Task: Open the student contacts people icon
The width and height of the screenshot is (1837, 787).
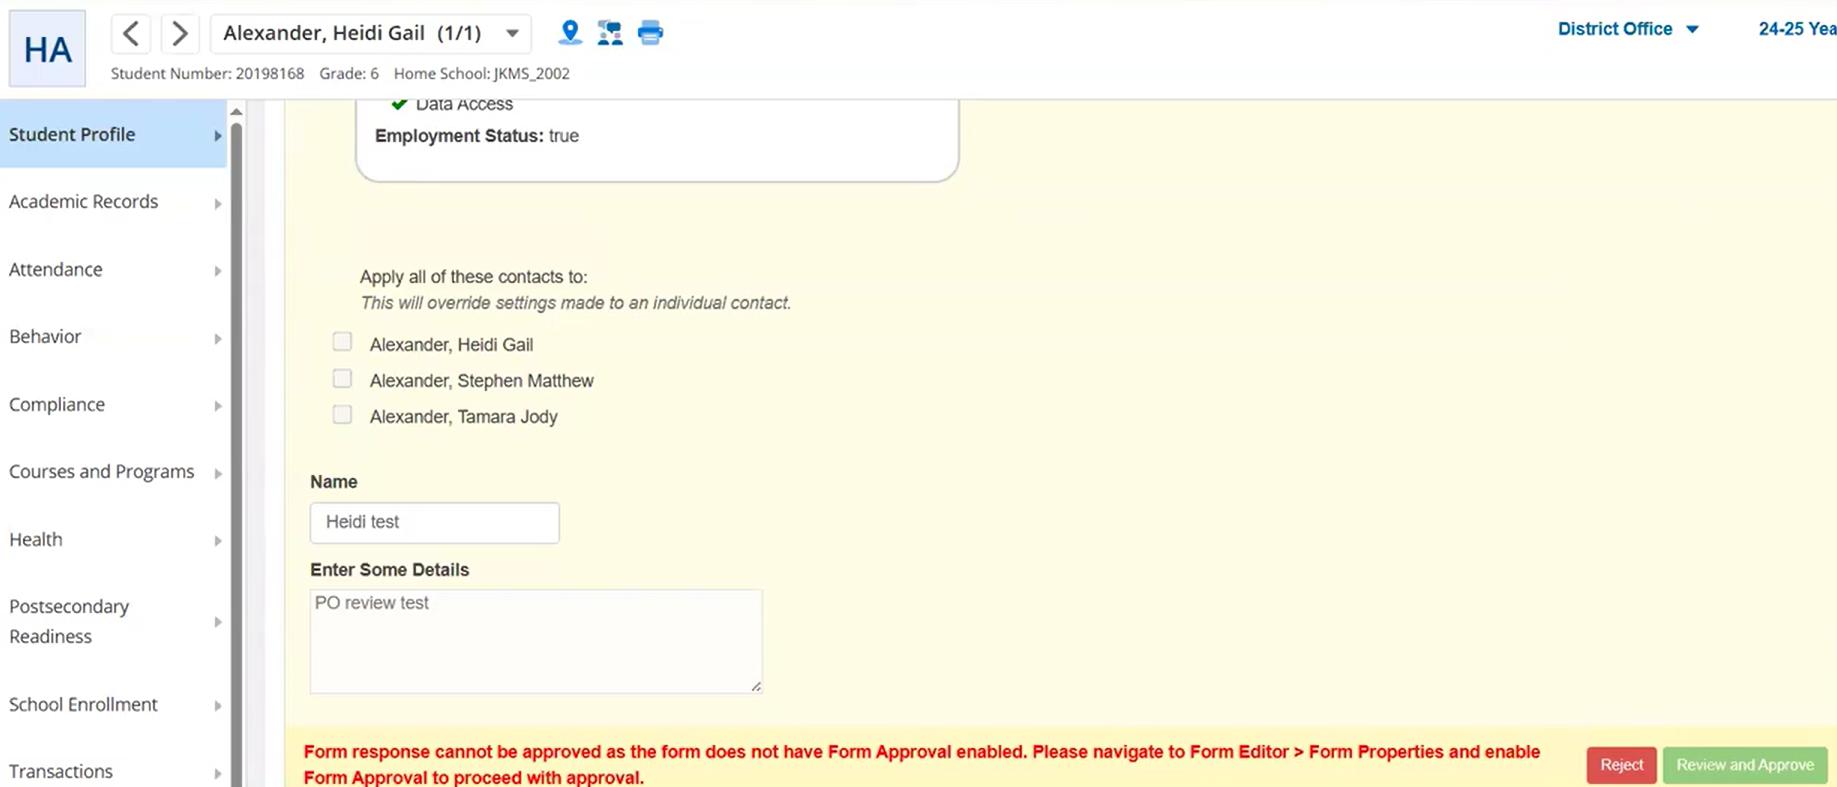Action: [x=610, y=33]
